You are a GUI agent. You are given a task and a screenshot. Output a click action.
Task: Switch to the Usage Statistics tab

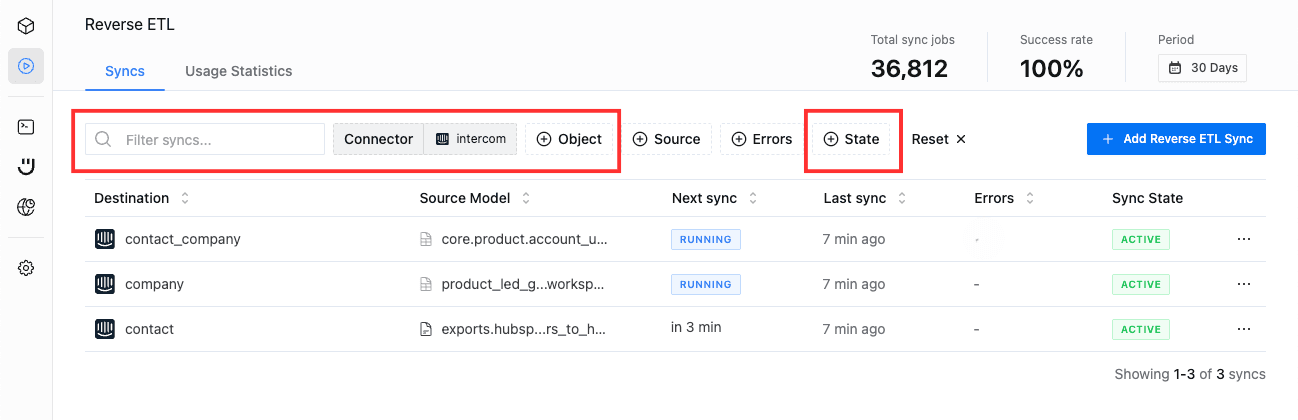239,71
